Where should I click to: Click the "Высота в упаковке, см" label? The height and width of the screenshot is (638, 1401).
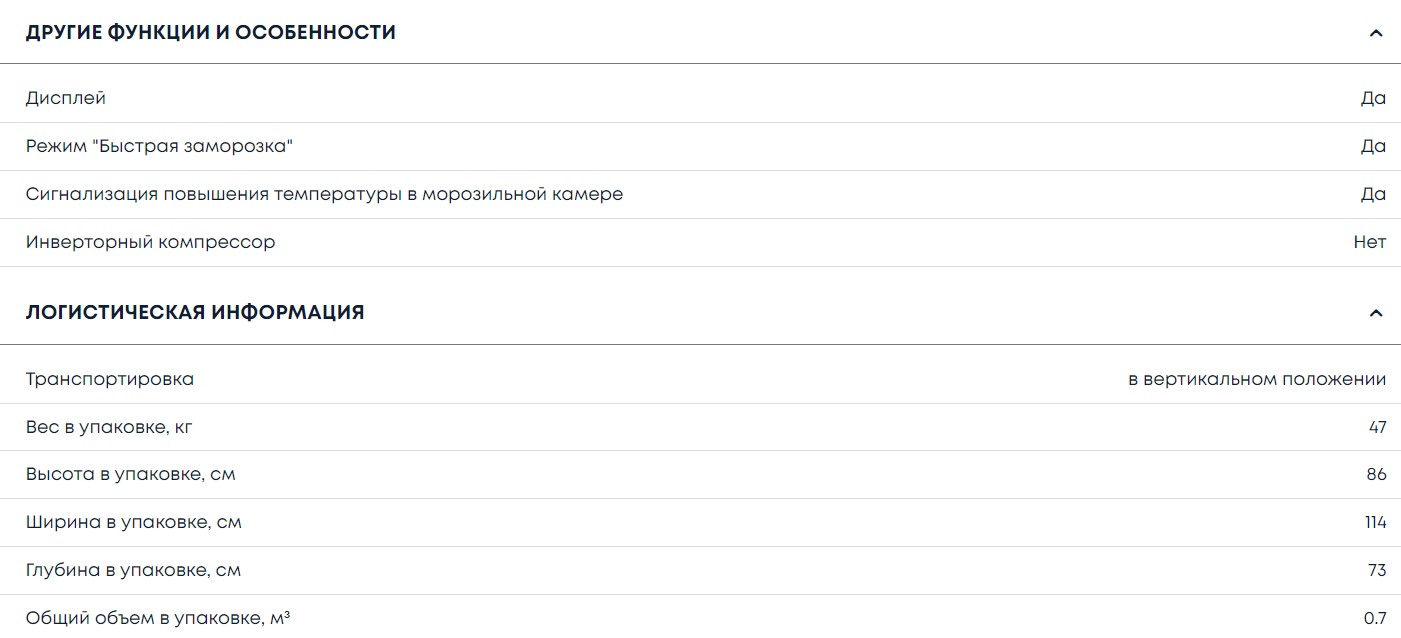point(131,474)
